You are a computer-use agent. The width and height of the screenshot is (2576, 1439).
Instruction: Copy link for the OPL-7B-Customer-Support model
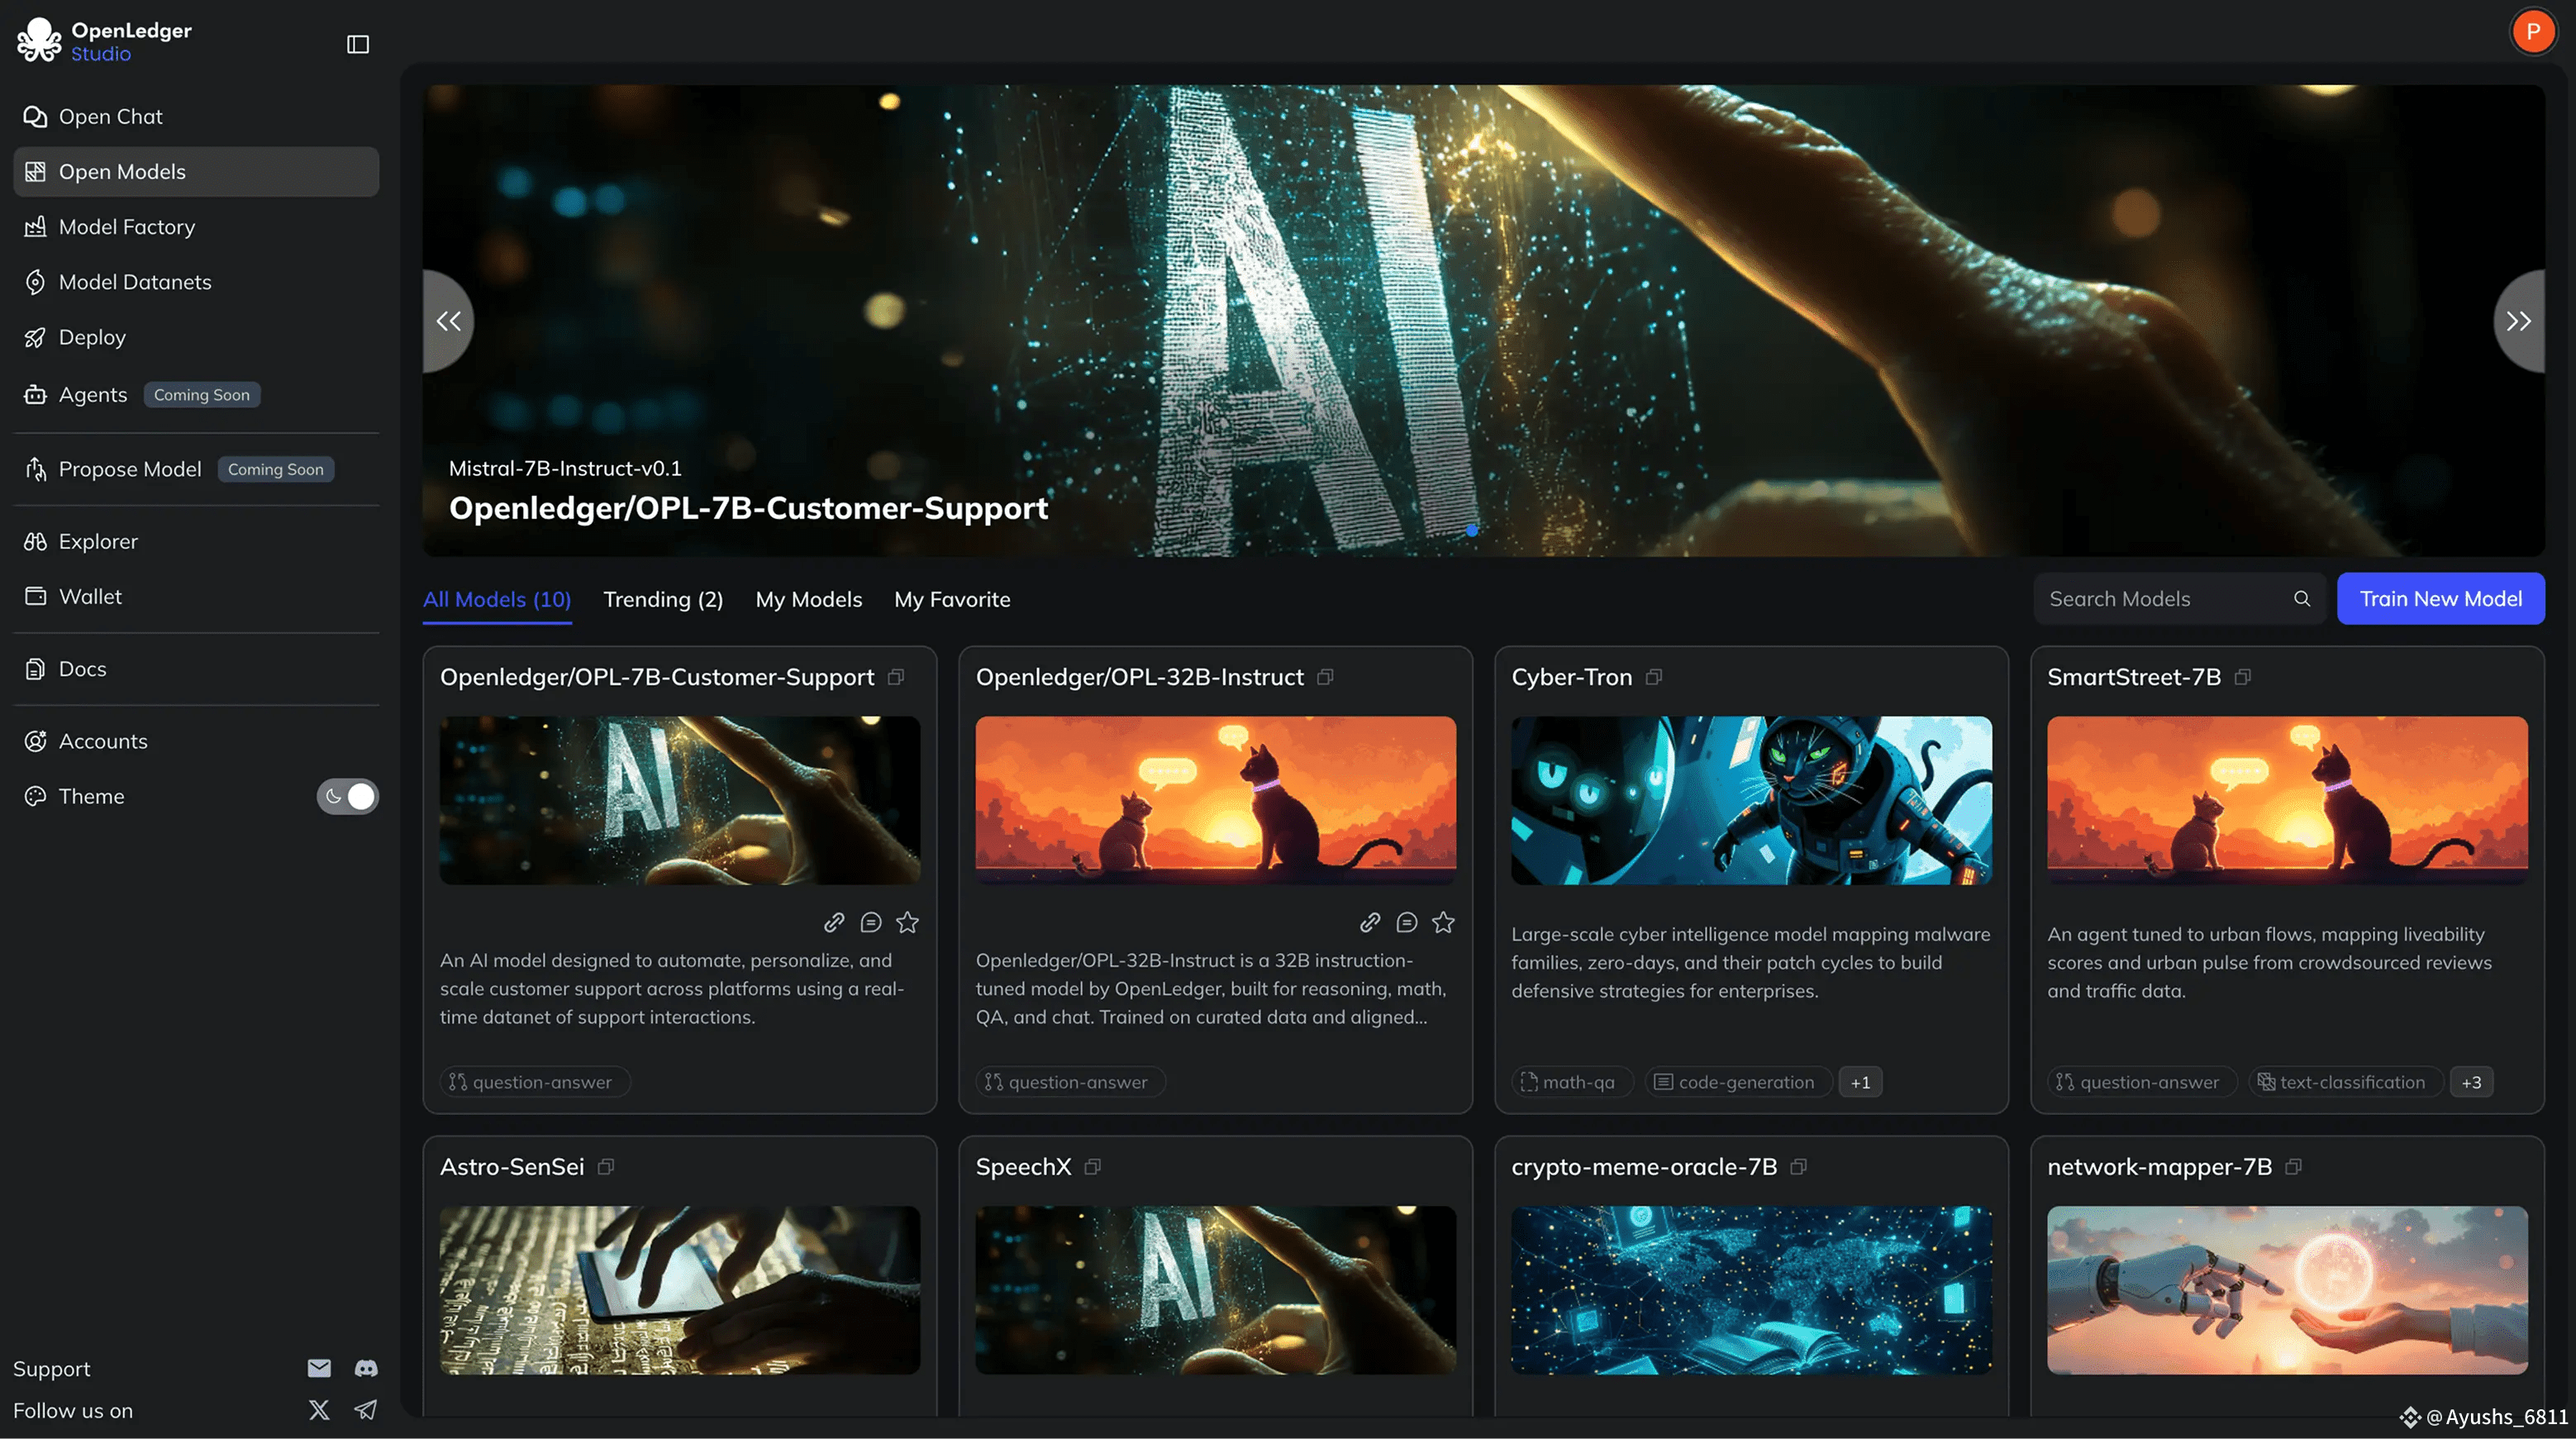point(834,922)
